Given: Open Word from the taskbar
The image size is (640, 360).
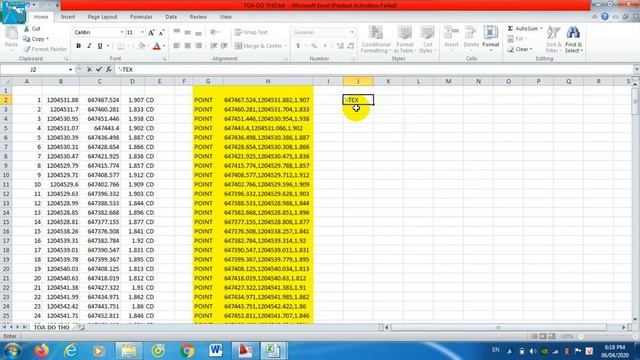Looking at the screenshot, I should click(216, 351).
